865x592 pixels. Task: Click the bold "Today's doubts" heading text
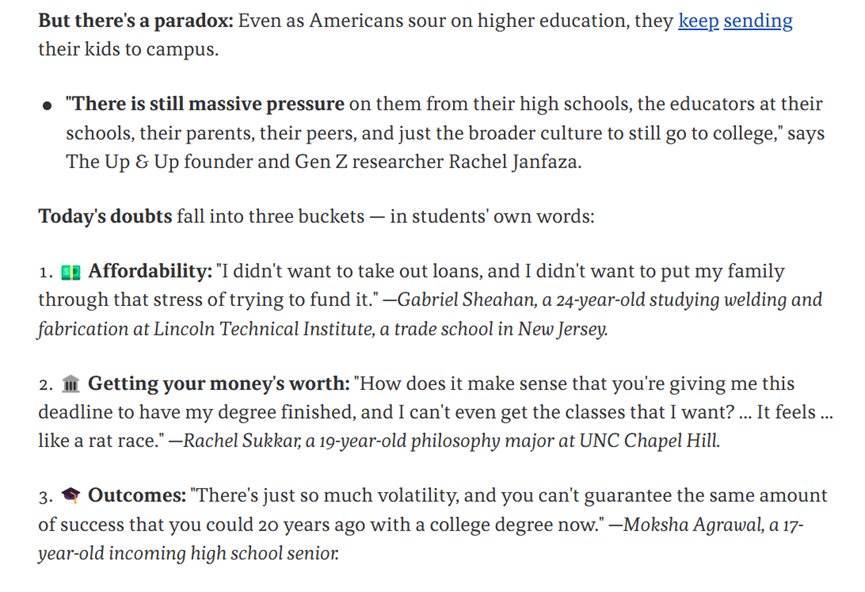[x=105, y=216]
